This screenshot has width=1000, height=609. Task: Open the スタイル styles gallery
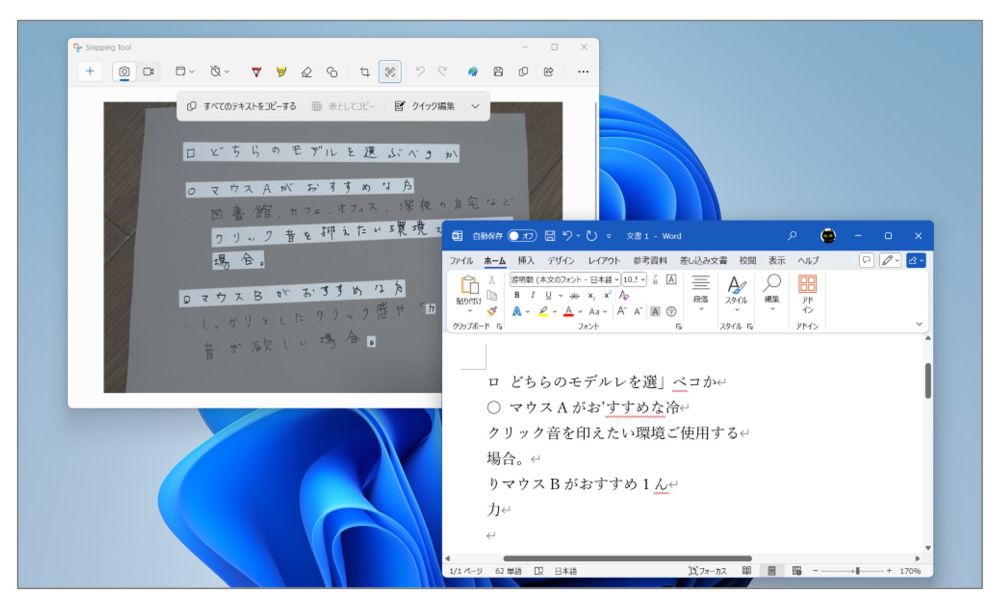737,293
